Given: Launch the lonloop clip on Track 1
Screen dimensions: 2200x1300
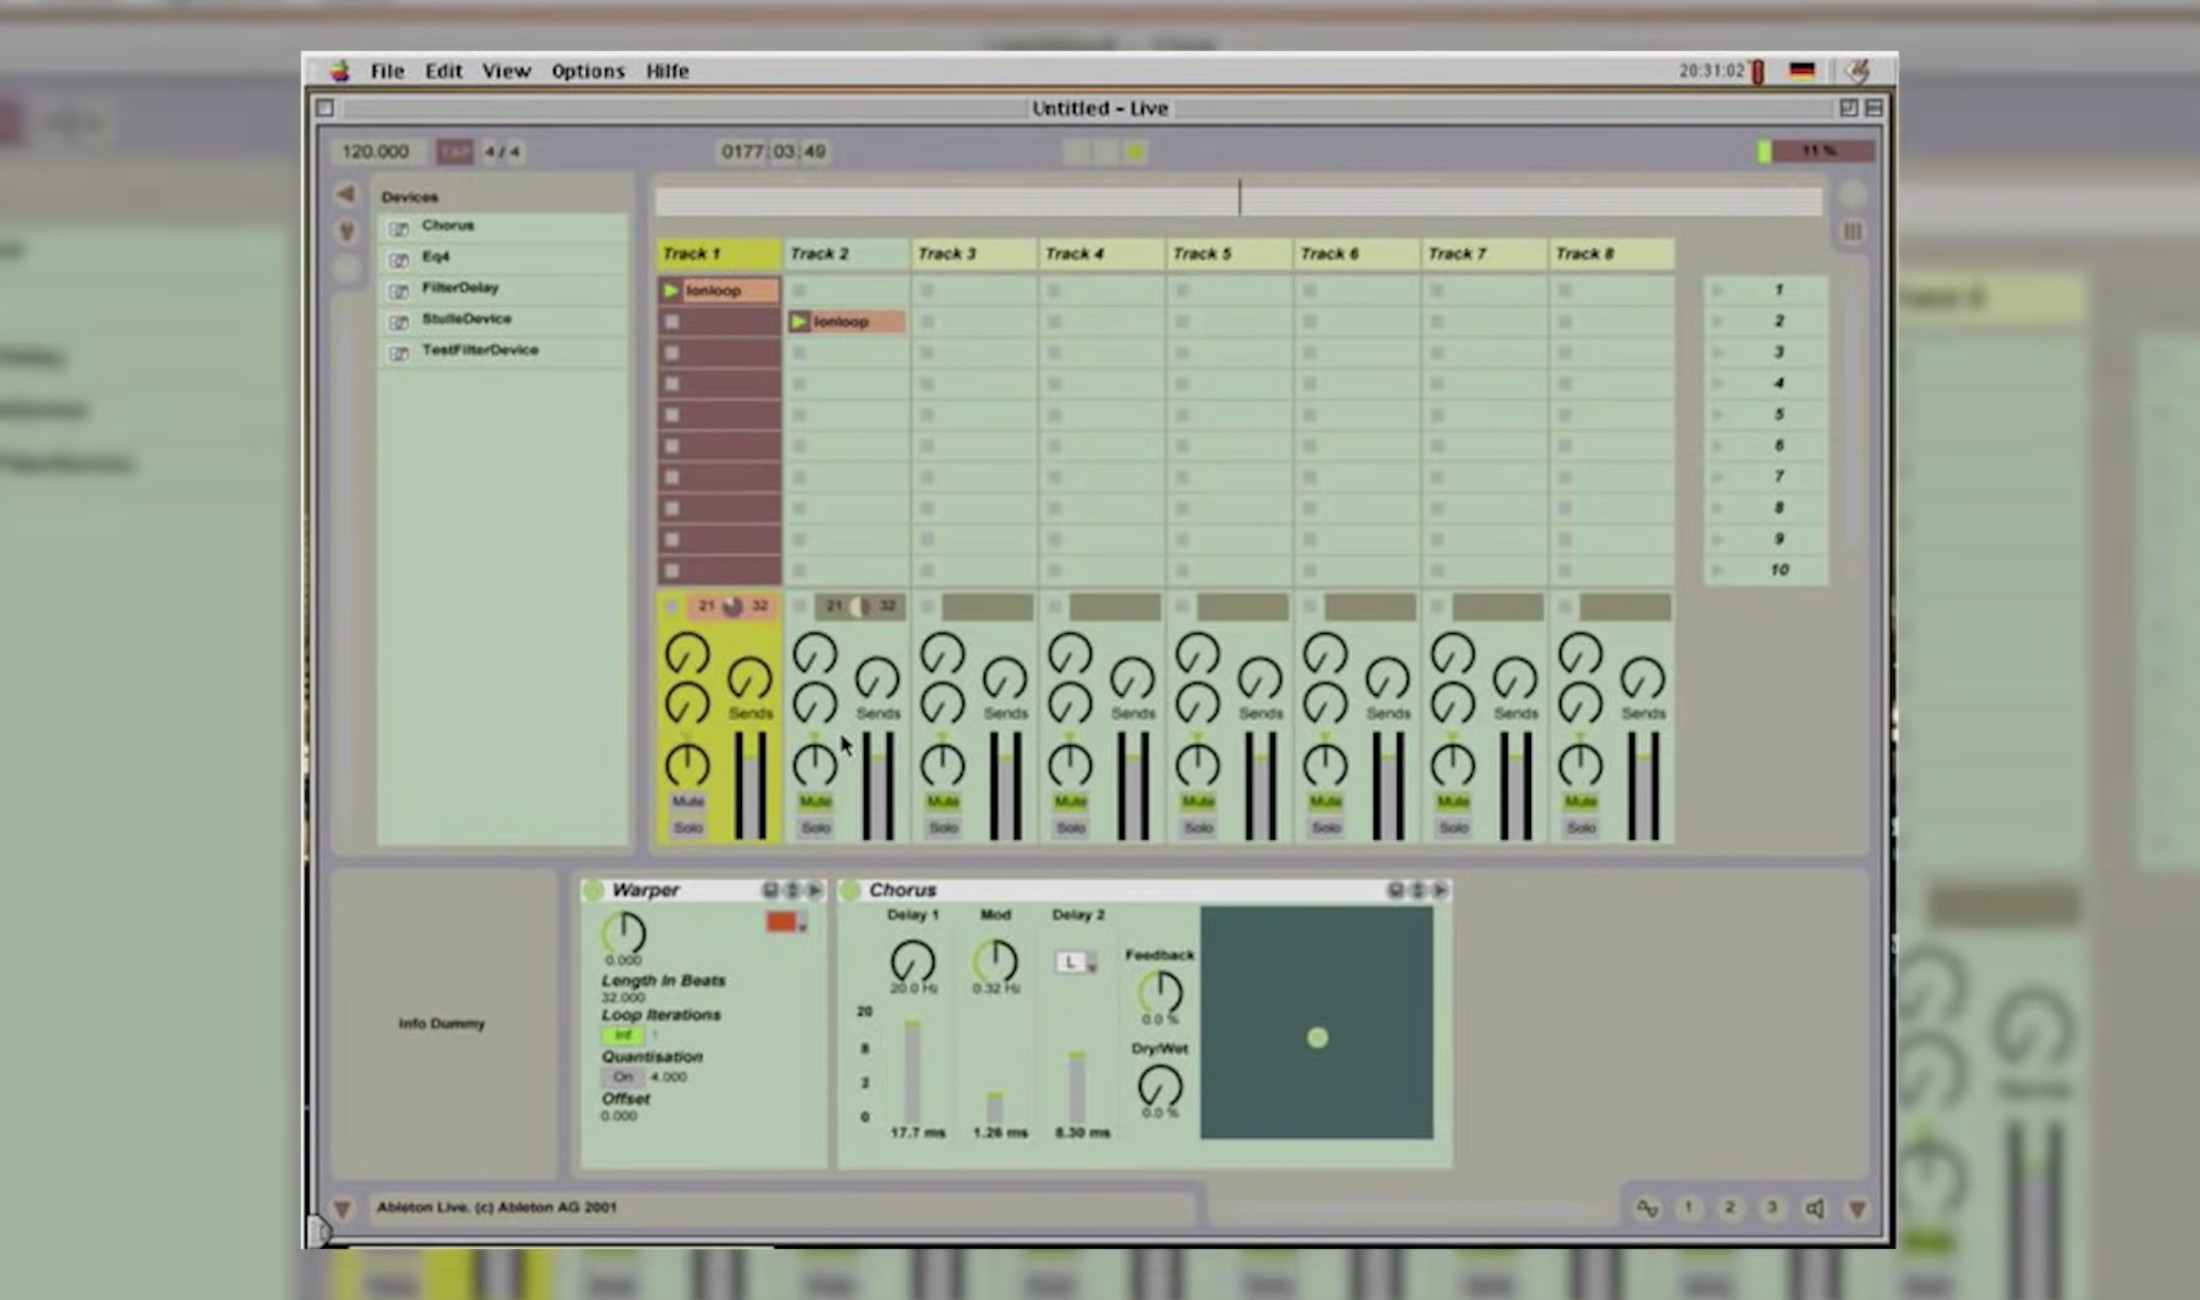Looking at the screenshot, I should coord(672,290).
